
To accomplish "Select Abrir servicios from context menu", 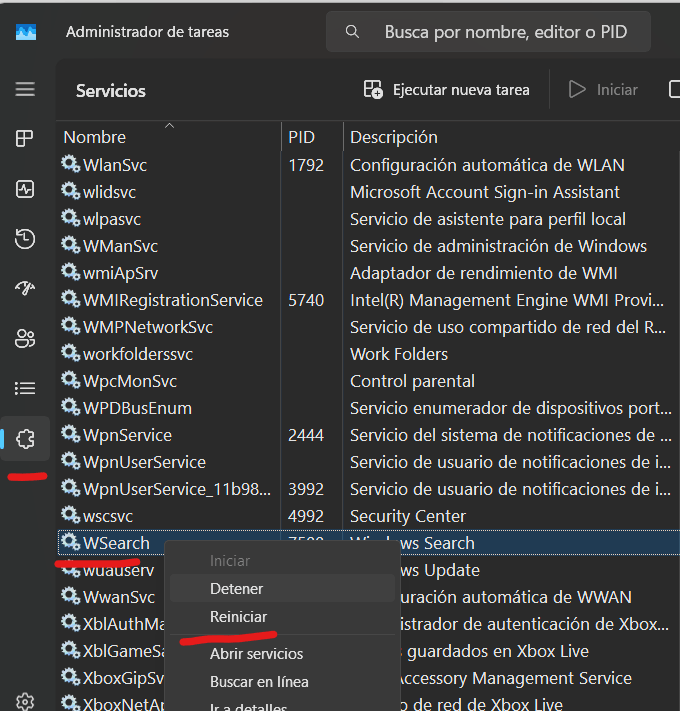I will click(x=282, y=654).
